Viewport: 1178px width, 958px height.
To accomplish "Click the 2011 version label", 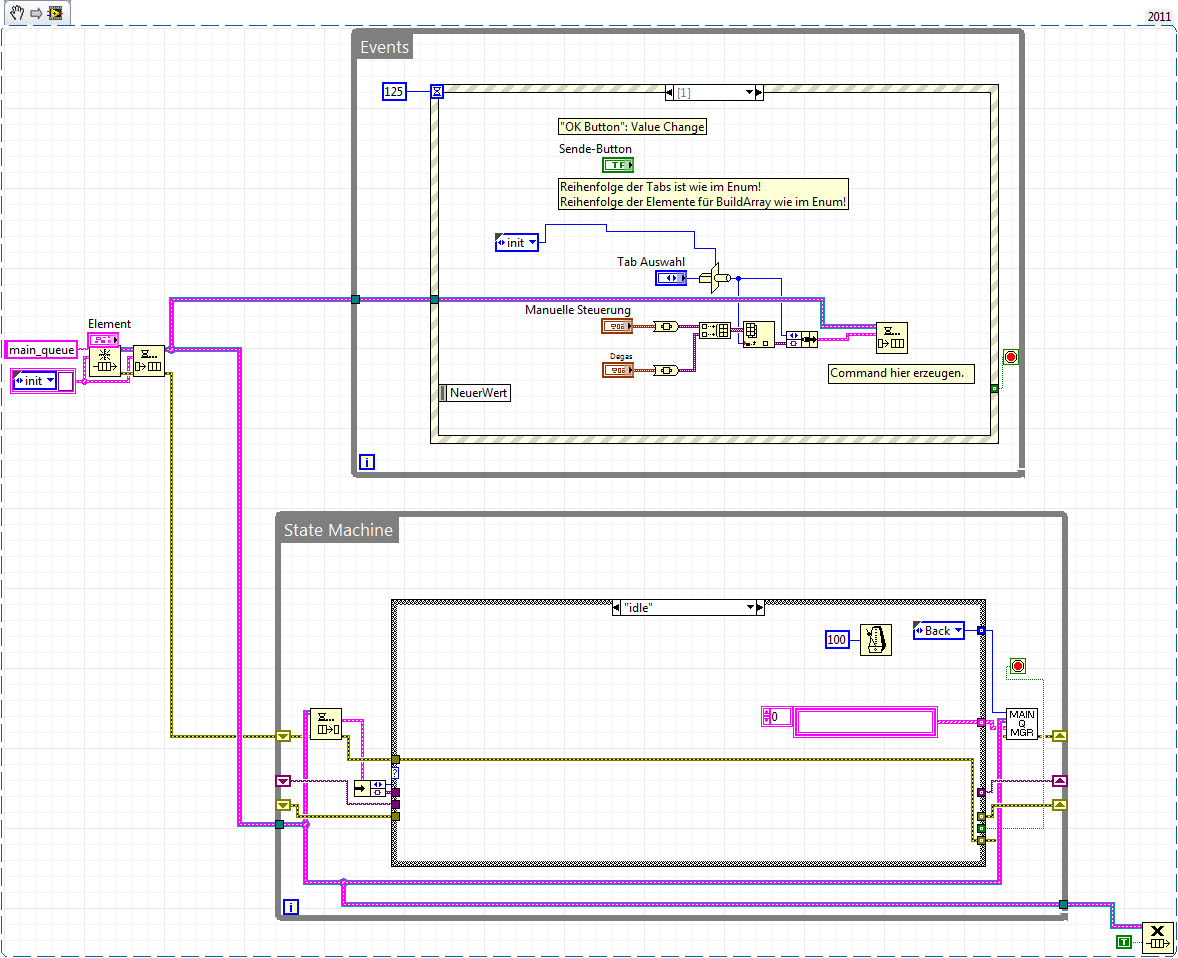I will click(x=1159, y=17).
